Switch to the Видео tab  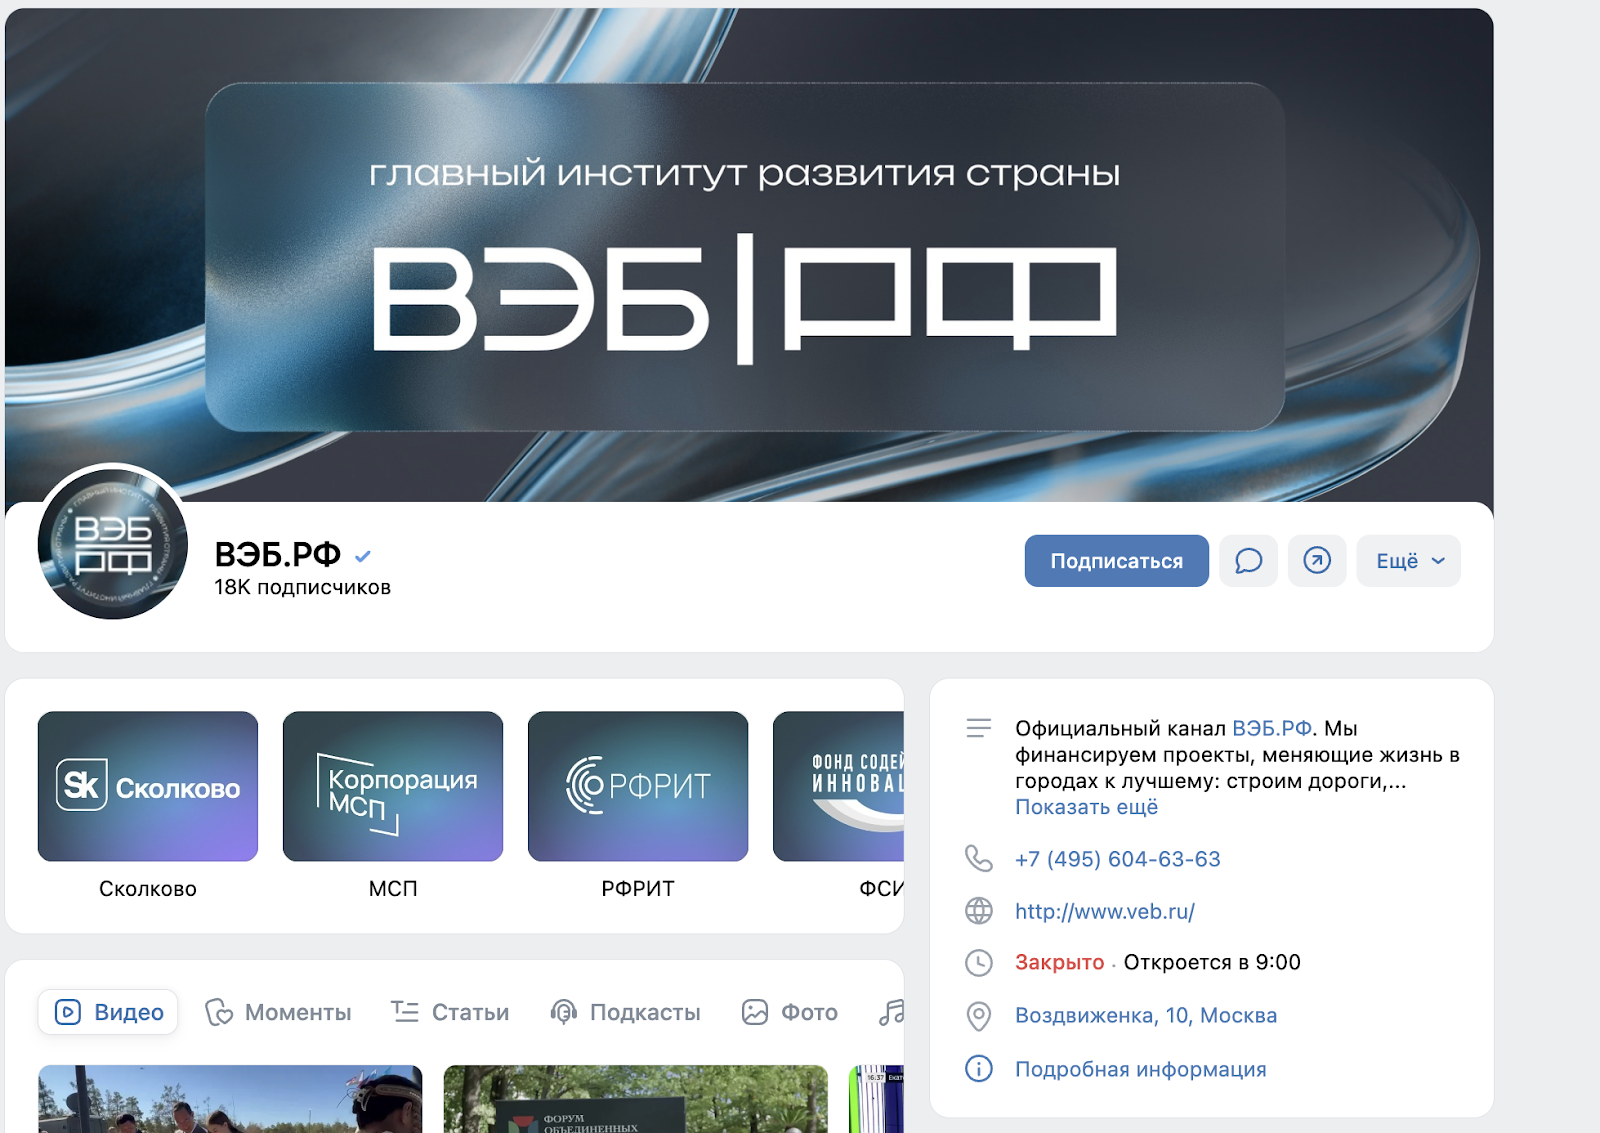point(108,1012)
